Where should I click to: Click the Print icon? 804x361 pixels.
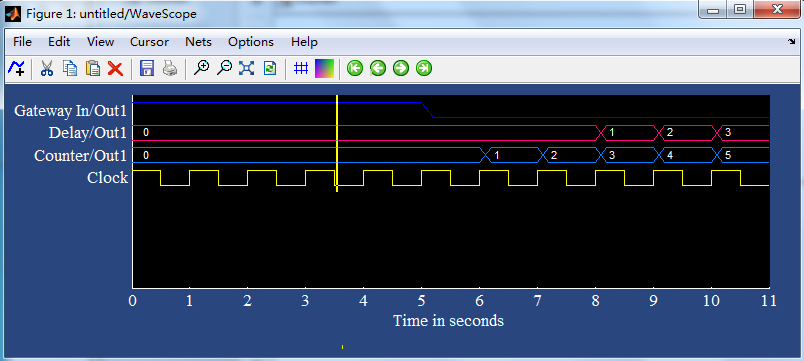[170, 68]
